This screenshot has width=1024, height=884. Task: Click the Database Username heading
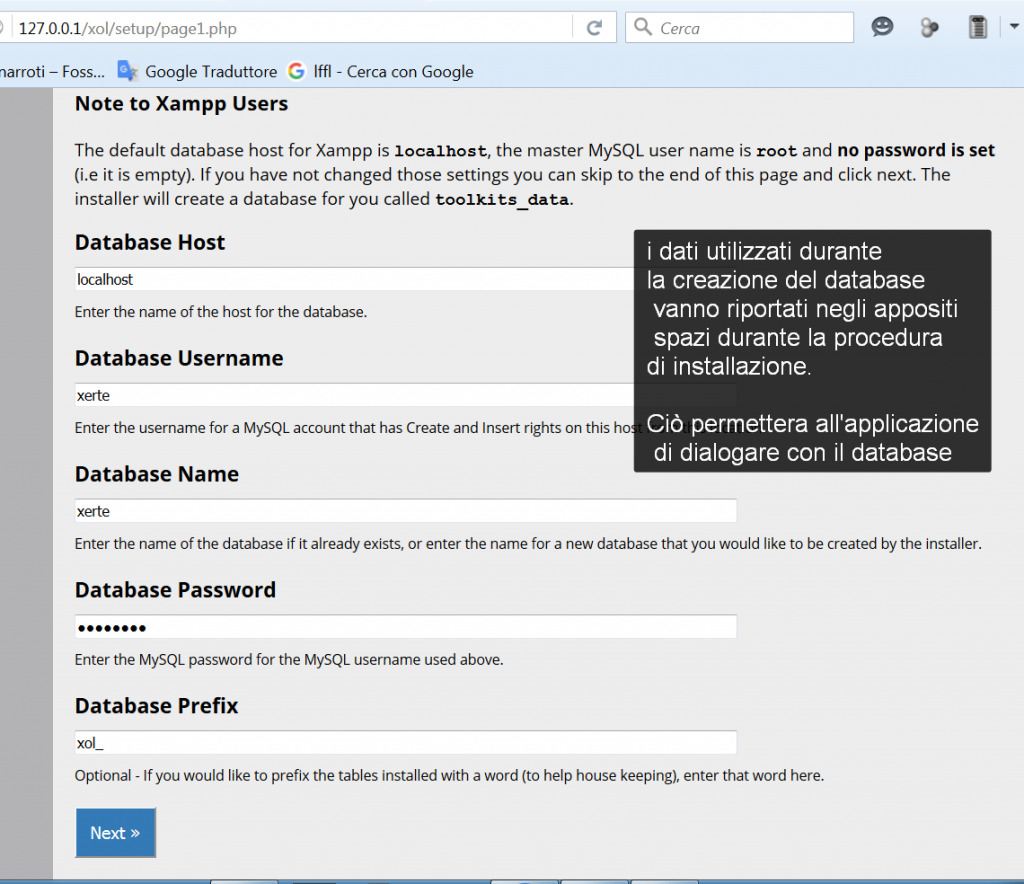179,358
